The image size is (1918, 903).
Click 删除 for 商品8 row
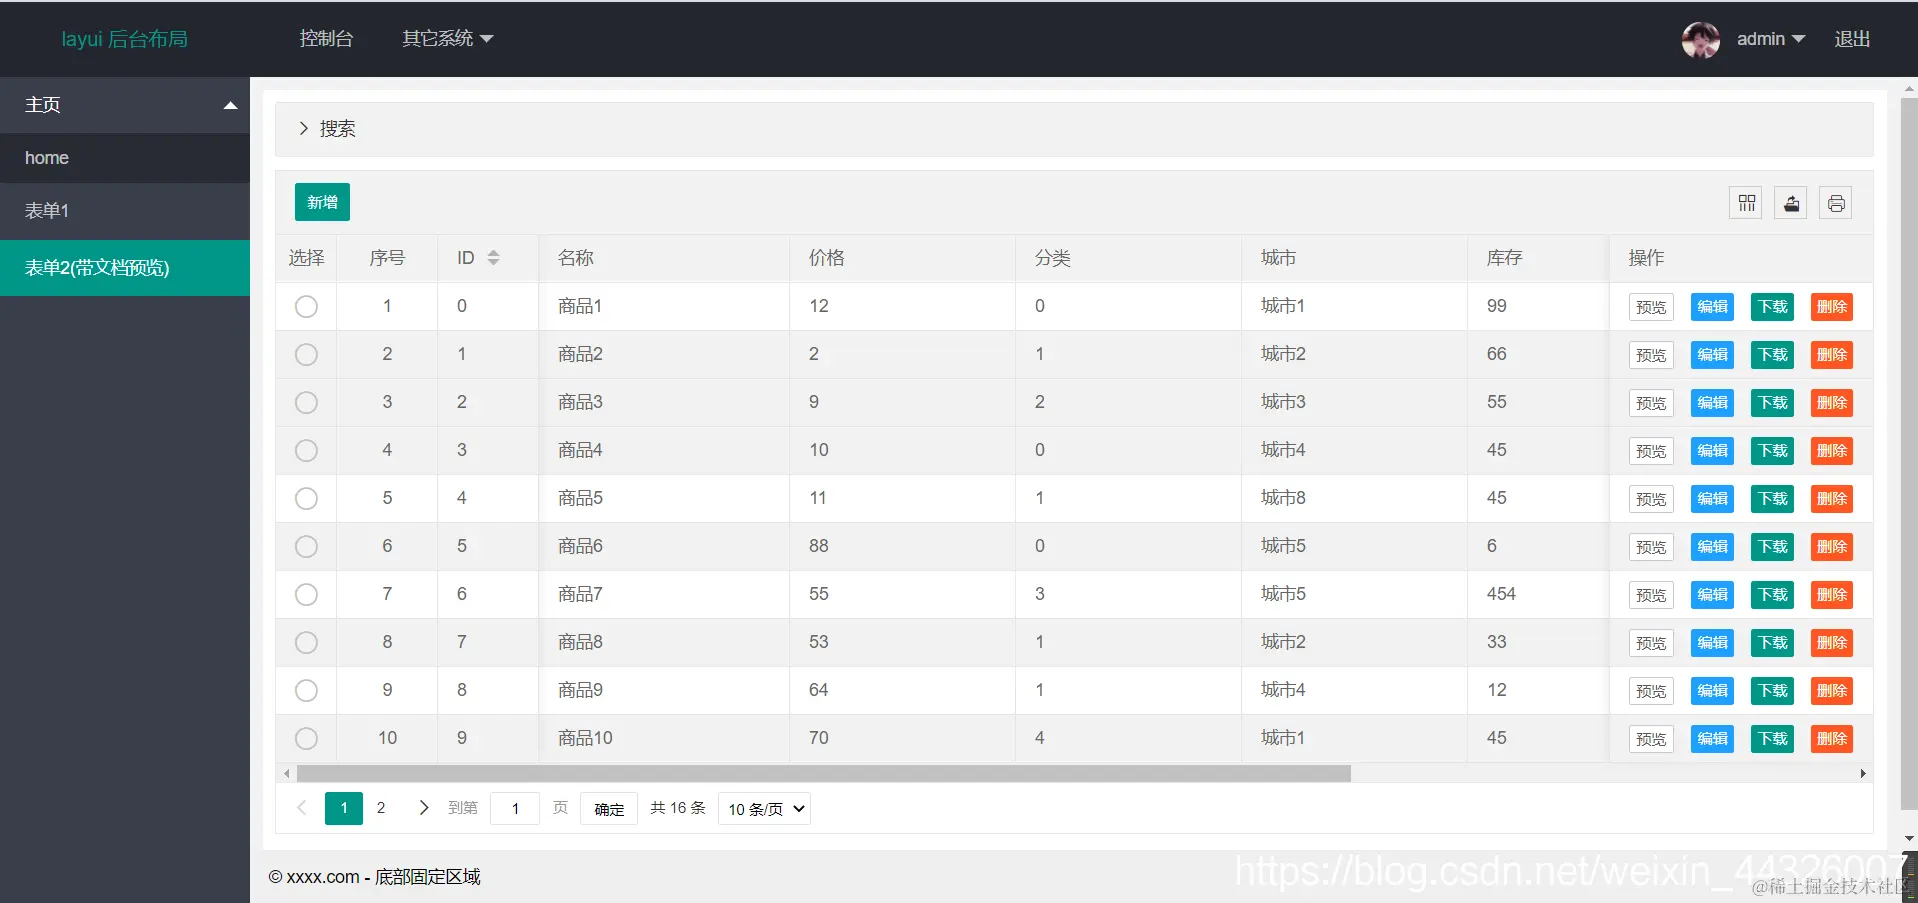click(1832, 643)
